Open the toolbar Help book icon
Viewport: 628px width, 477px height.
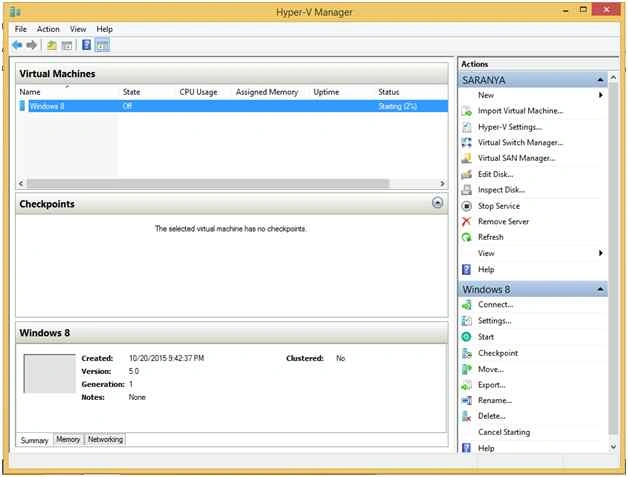[86, 45]
